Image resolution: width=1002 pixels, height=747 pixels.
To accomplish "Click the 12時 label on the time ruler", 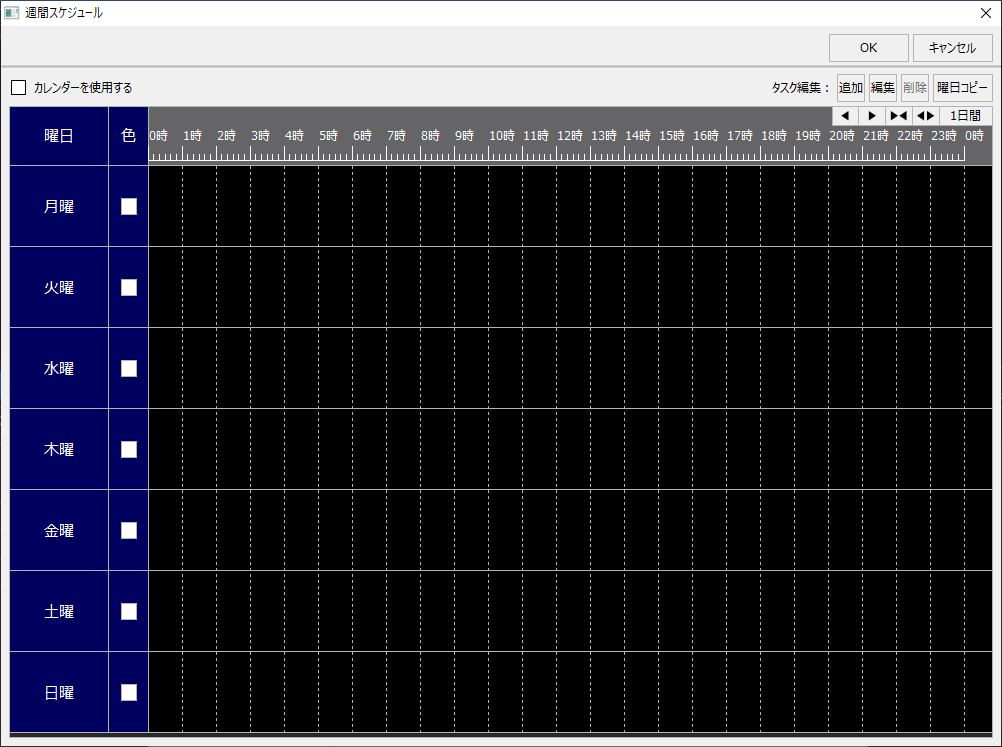I will tap(569, 135).
